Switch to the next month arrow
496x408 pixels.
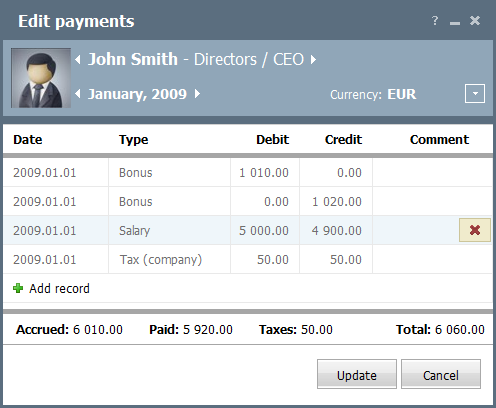coord(197,94)
